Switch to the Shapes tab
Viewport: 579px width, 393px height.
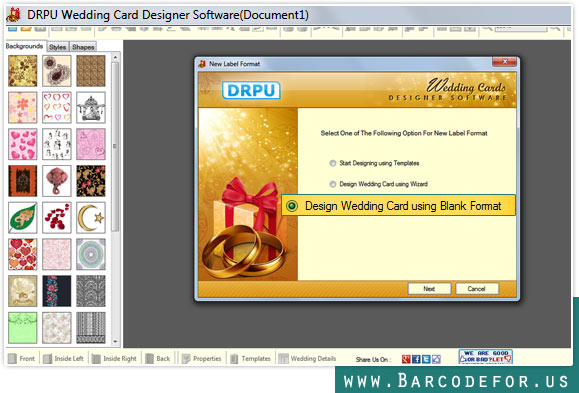click(x=83, y=47)
